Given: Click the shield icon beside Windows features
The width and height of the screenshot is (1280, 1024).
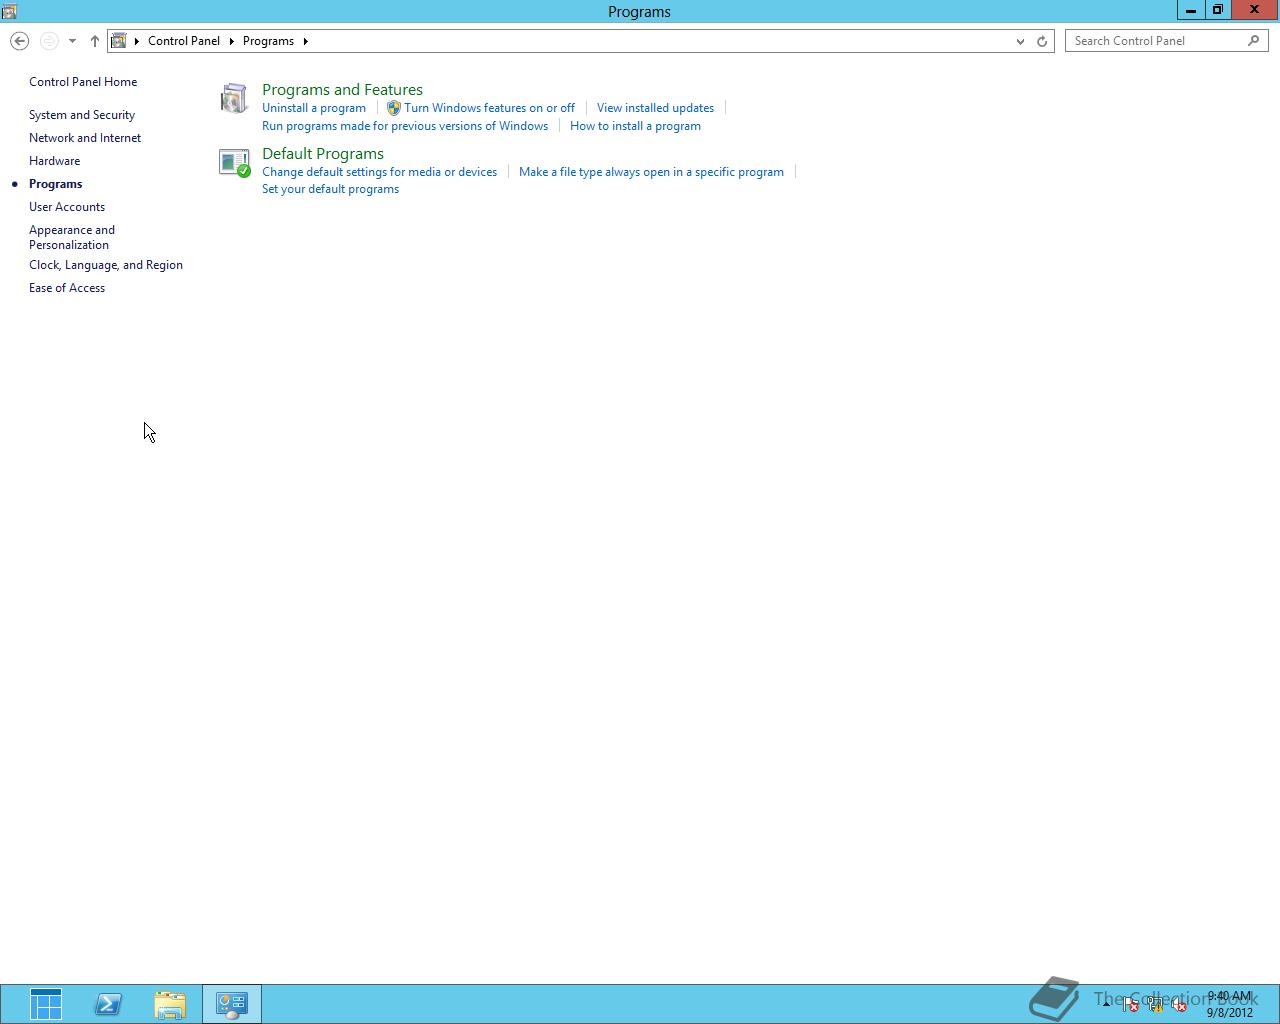Looking at the screenshot, I should [394, 108].
